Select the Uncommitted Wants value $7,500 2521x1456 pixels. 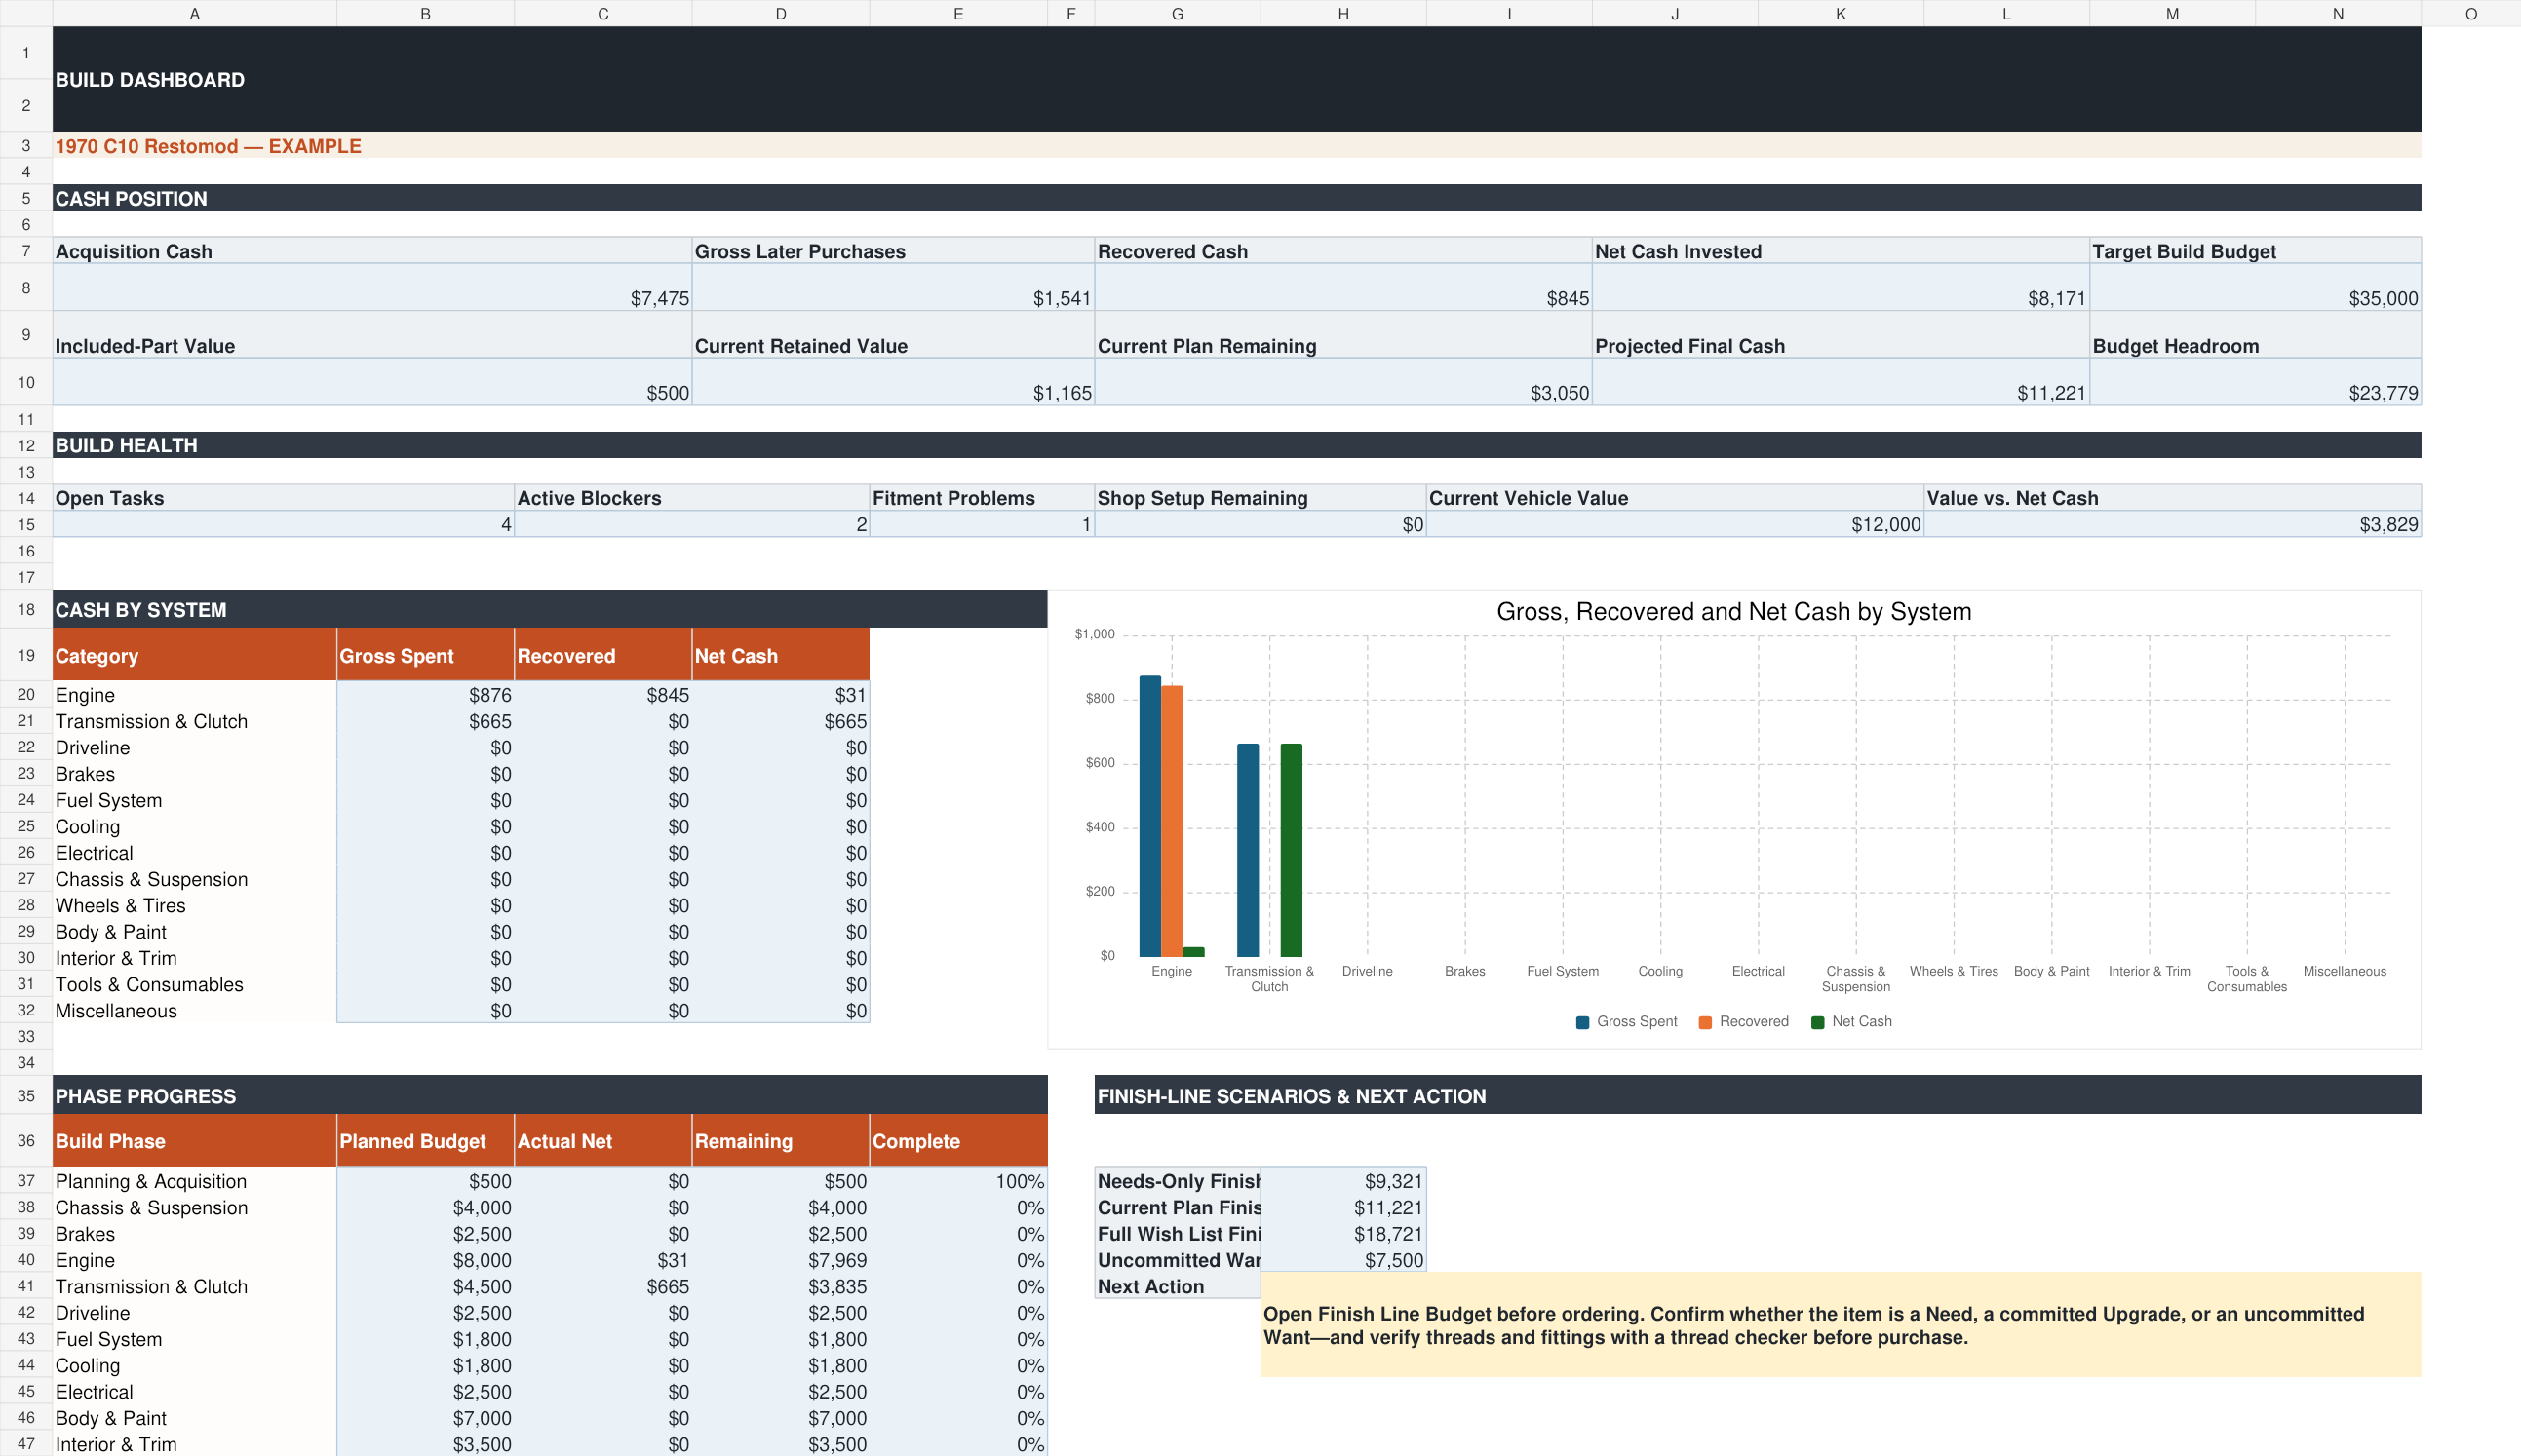tap(1343, 1260)
